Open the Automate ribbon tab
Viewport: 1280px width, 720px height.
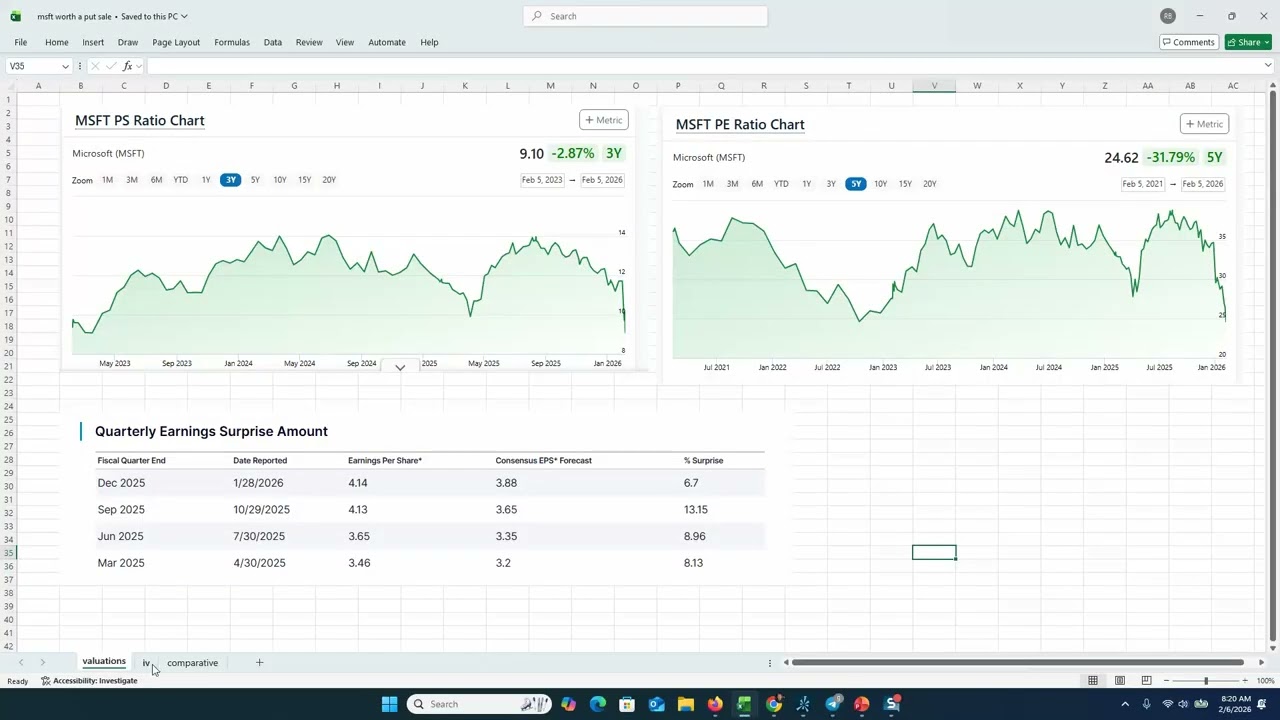click(x=387, y=42)
